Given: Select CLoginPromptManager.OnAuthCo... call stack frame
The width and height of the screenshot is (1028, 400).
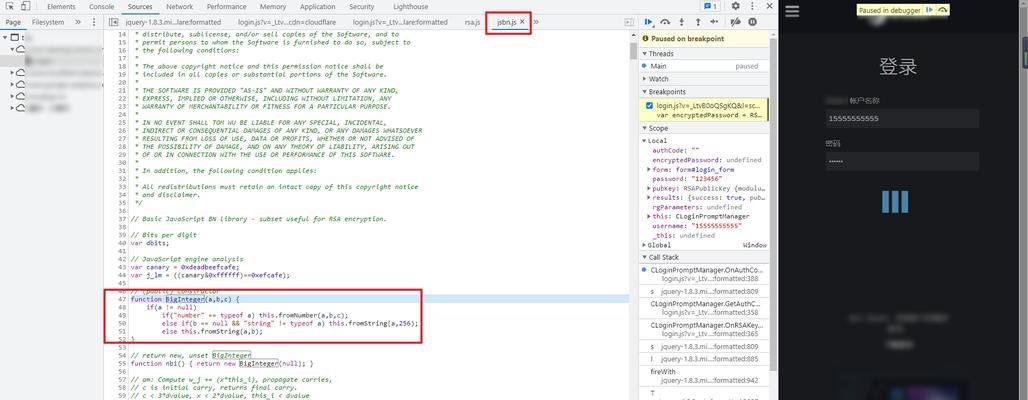Looking at the screenshot, I should (704, 274).
